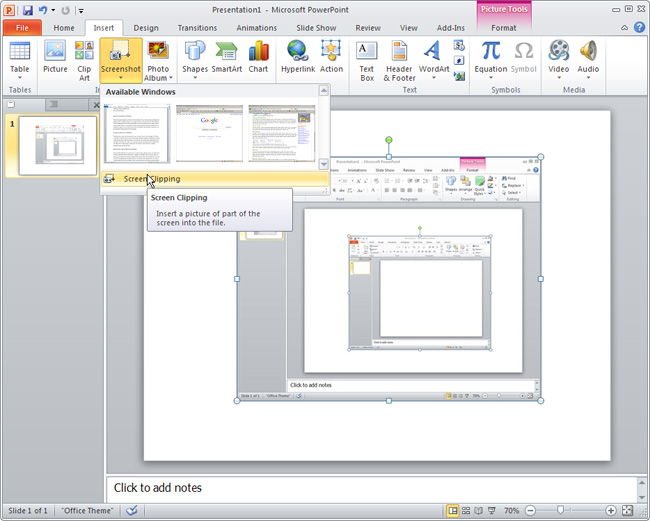The width and height of the screenshot is (650, 521).
Task: Close the slides pane with the X
Action: 96,105
